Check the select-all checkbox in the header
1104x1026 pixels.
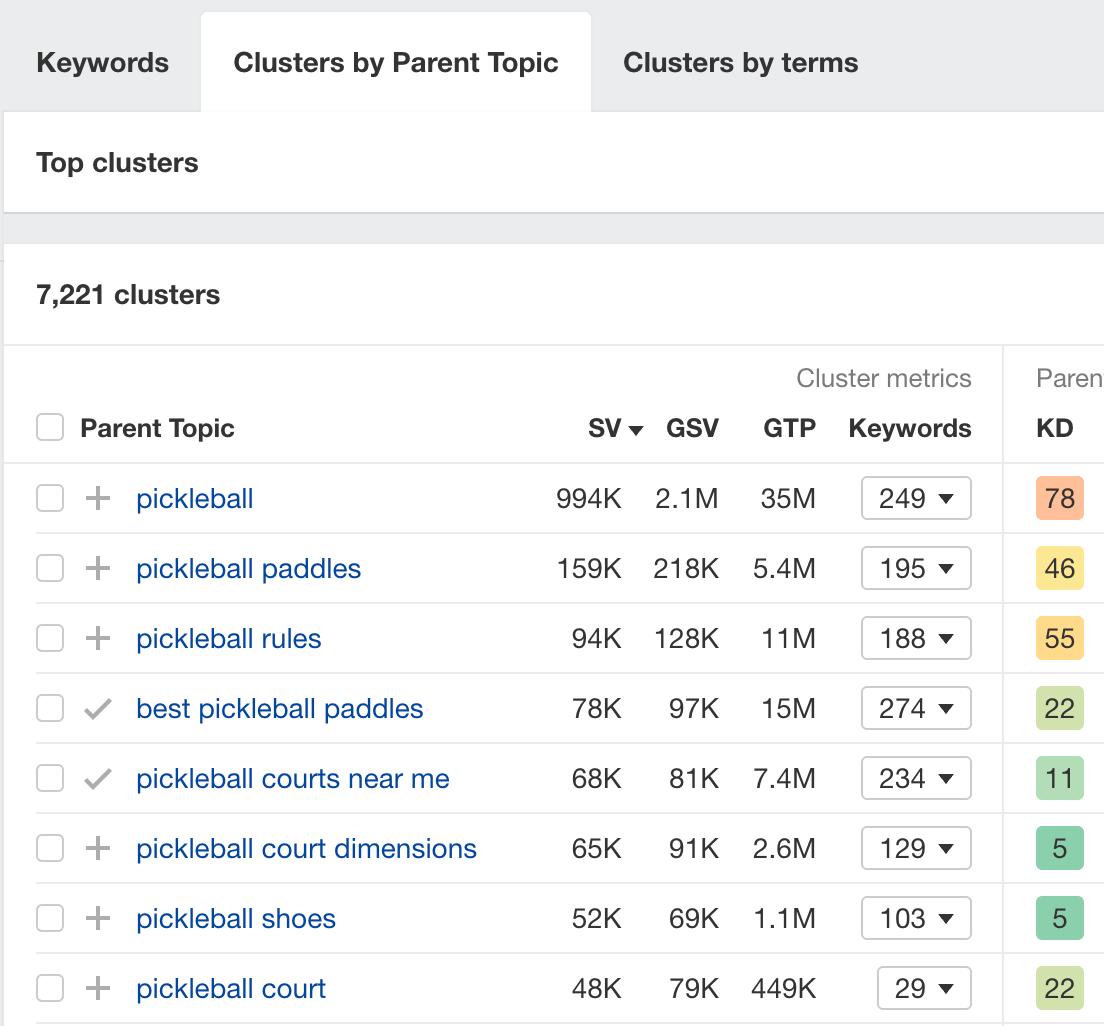(50, 427)
